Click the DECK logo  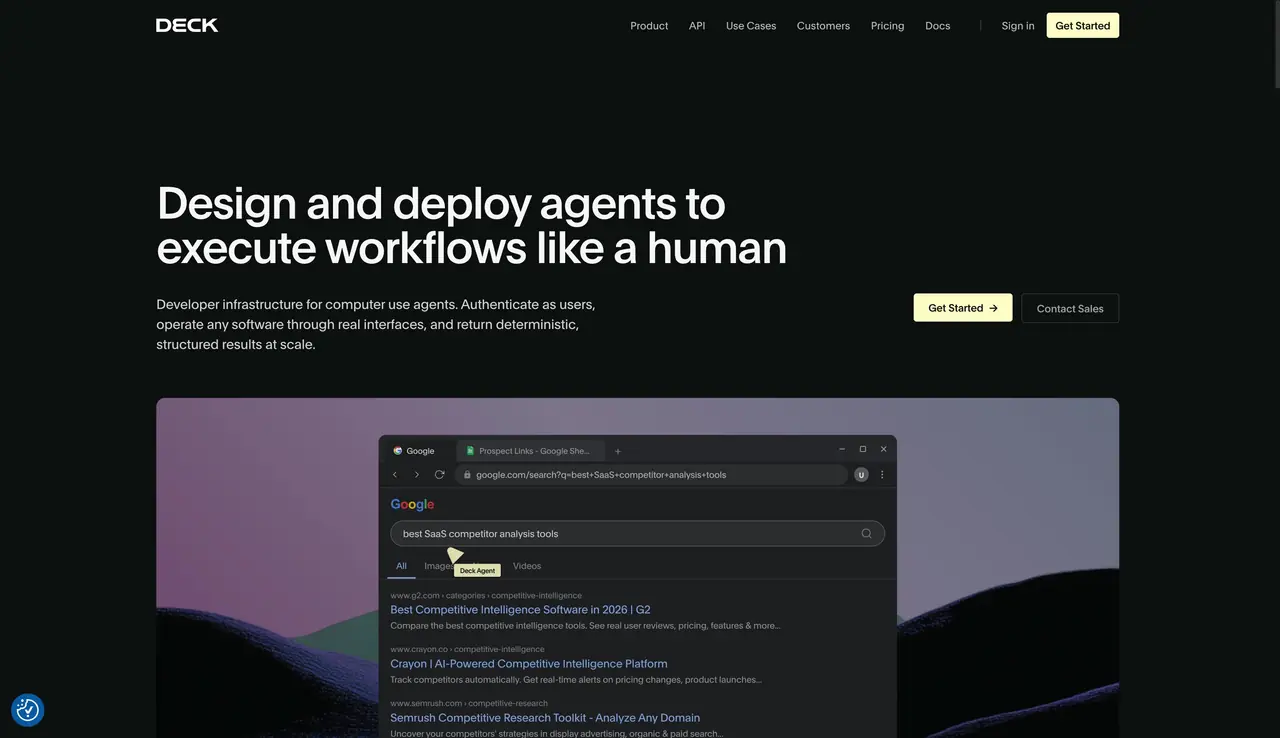(187, 25)
